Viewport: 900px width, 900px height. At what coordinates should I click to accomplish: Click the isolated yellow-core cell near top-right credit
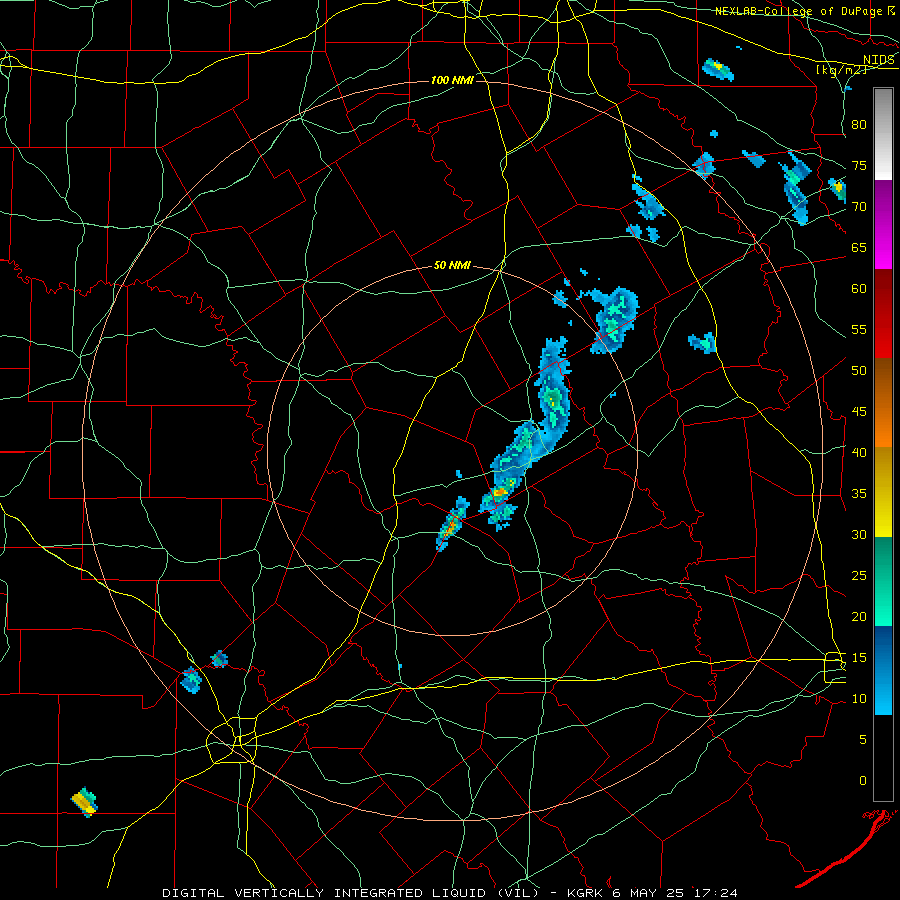(717, 69)
